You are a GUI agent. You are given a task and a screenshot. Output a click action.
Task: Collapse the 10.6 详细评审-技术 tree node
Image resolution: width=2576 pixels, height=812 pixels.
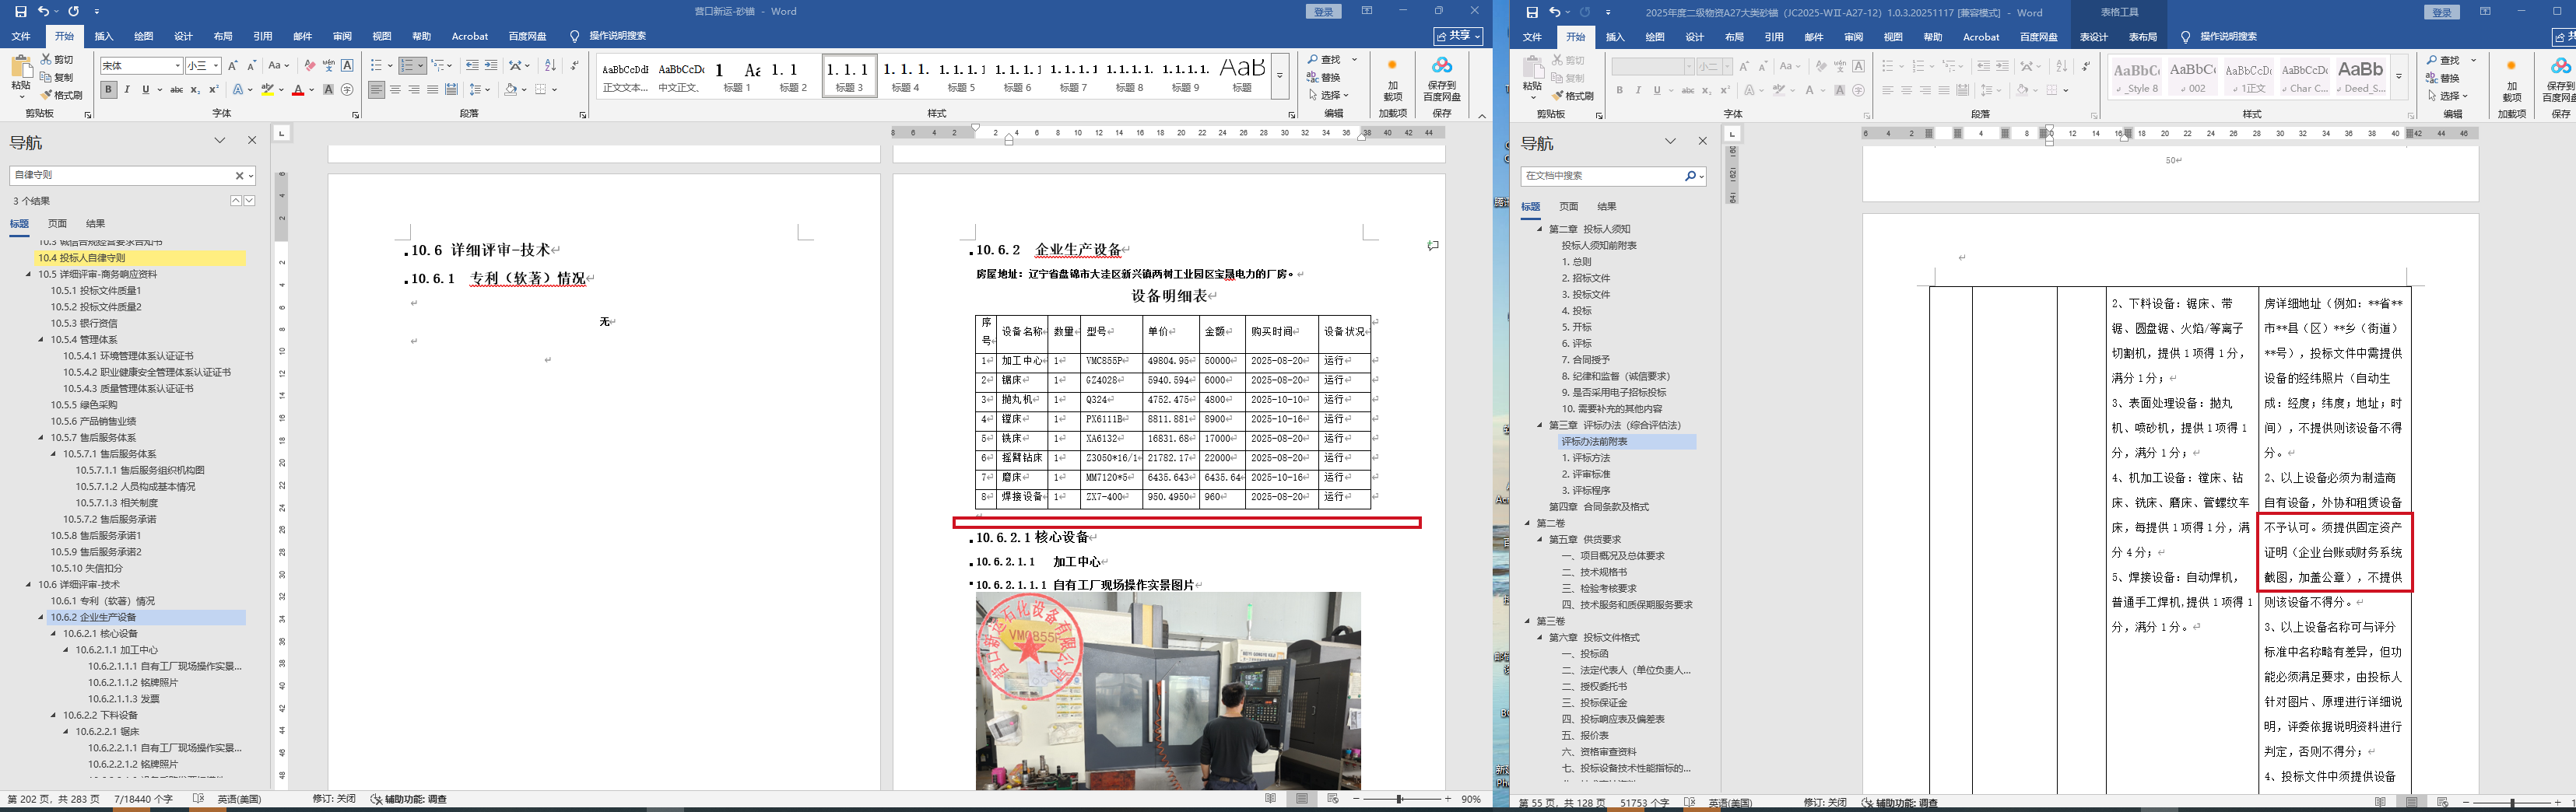[29, 585]
